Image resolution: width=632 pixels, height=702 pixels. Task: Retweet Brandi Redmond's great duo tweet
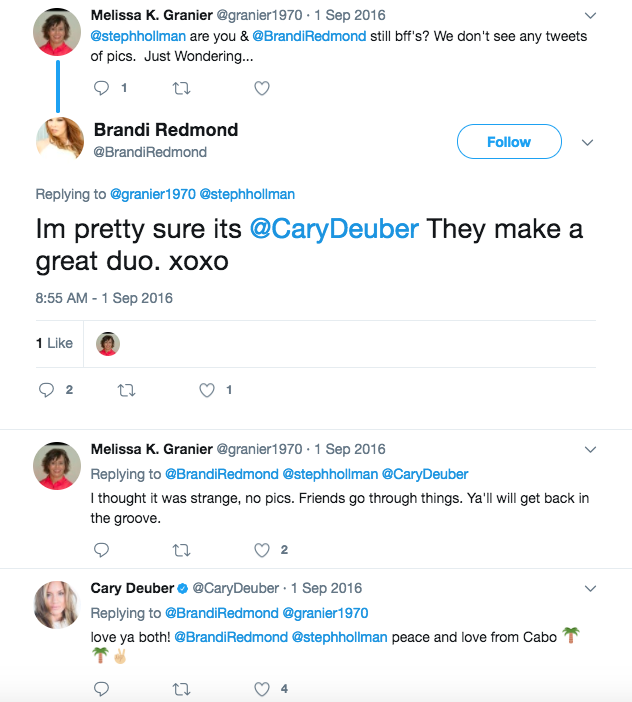[x=127, y=390]
